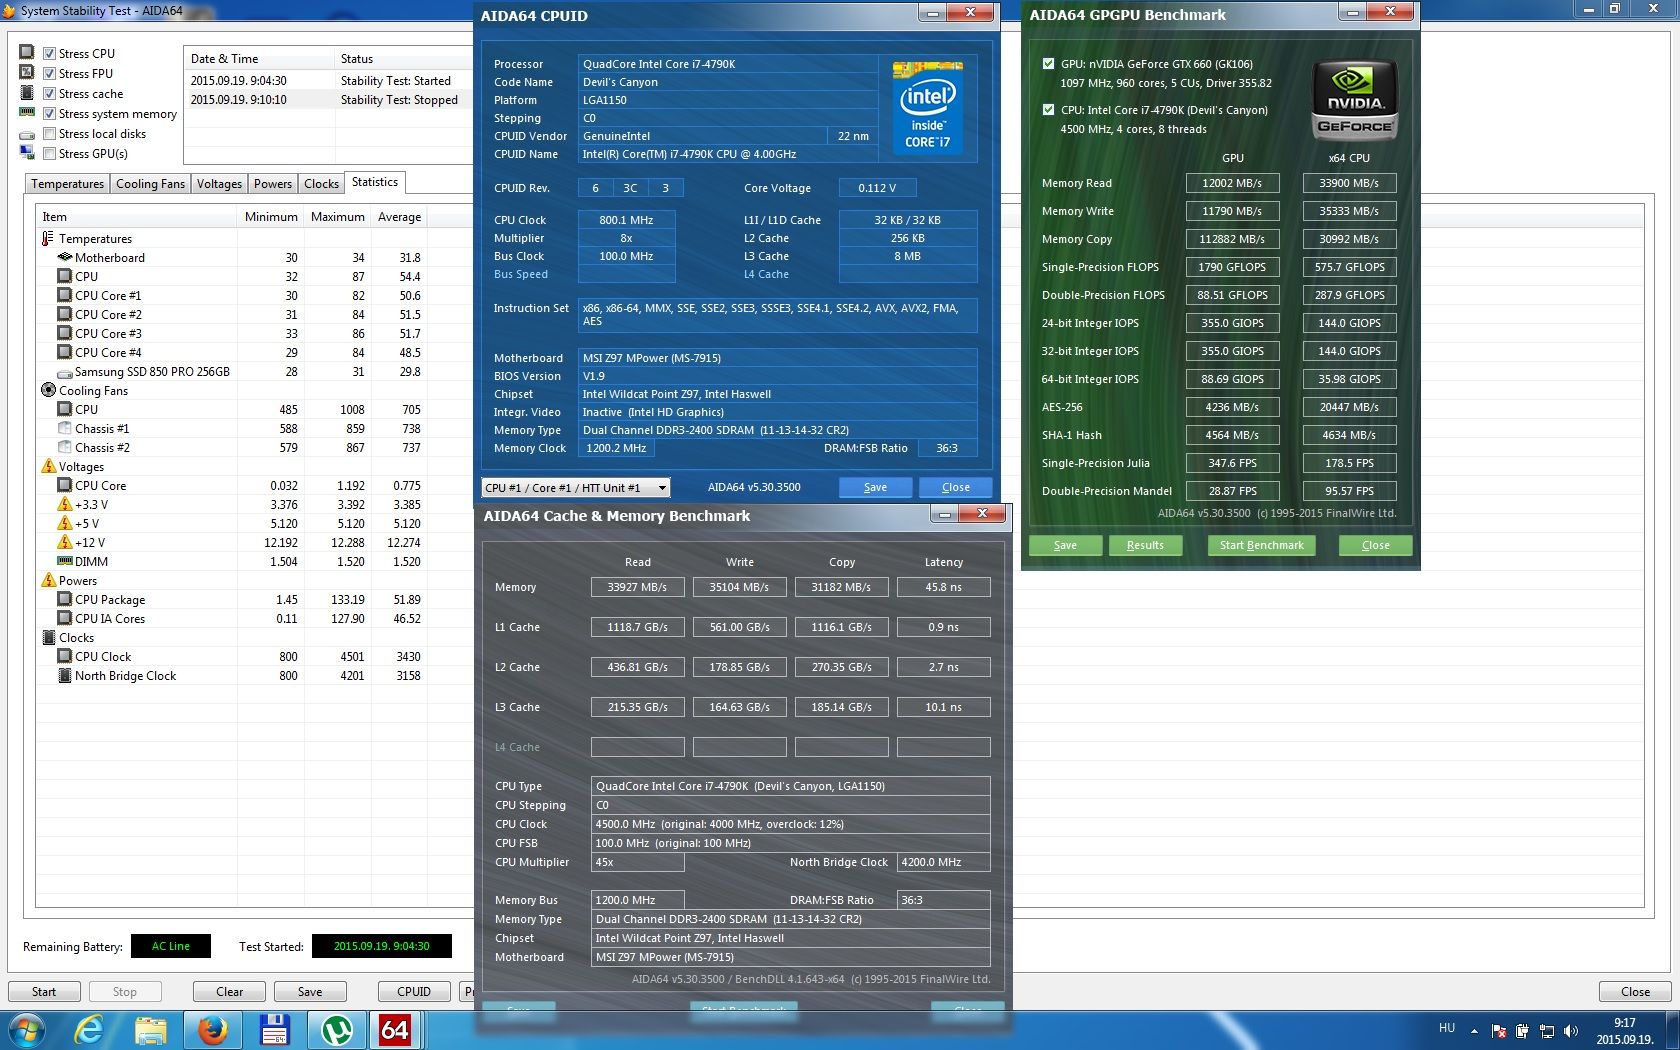Click Close button of System Stability Test
This screenshot has height=1050, width=1680.
1635,992
